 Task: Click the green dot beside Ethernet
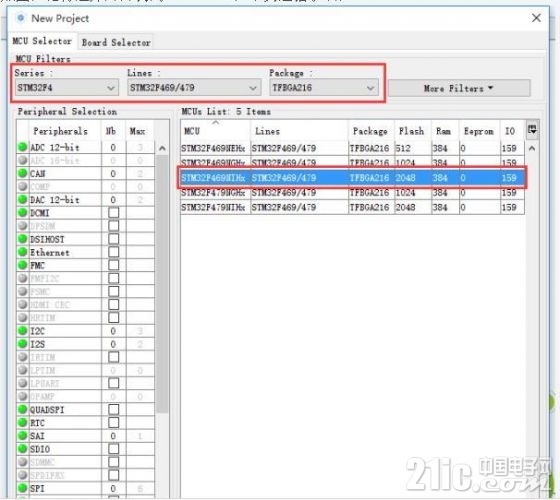pyautogui.click(x=22, y=252)
